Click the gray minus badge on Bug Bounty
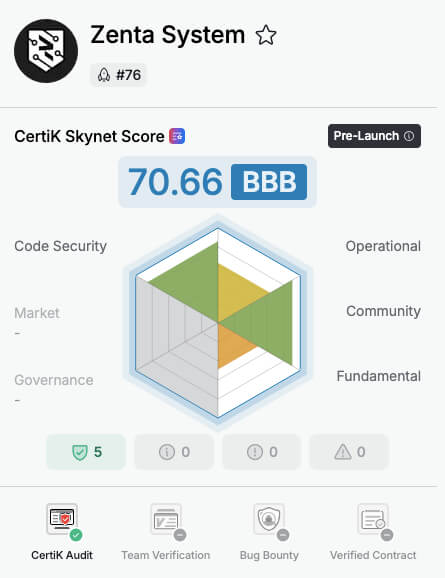This screenshot has width=445, height=578. tap(283, 535)
